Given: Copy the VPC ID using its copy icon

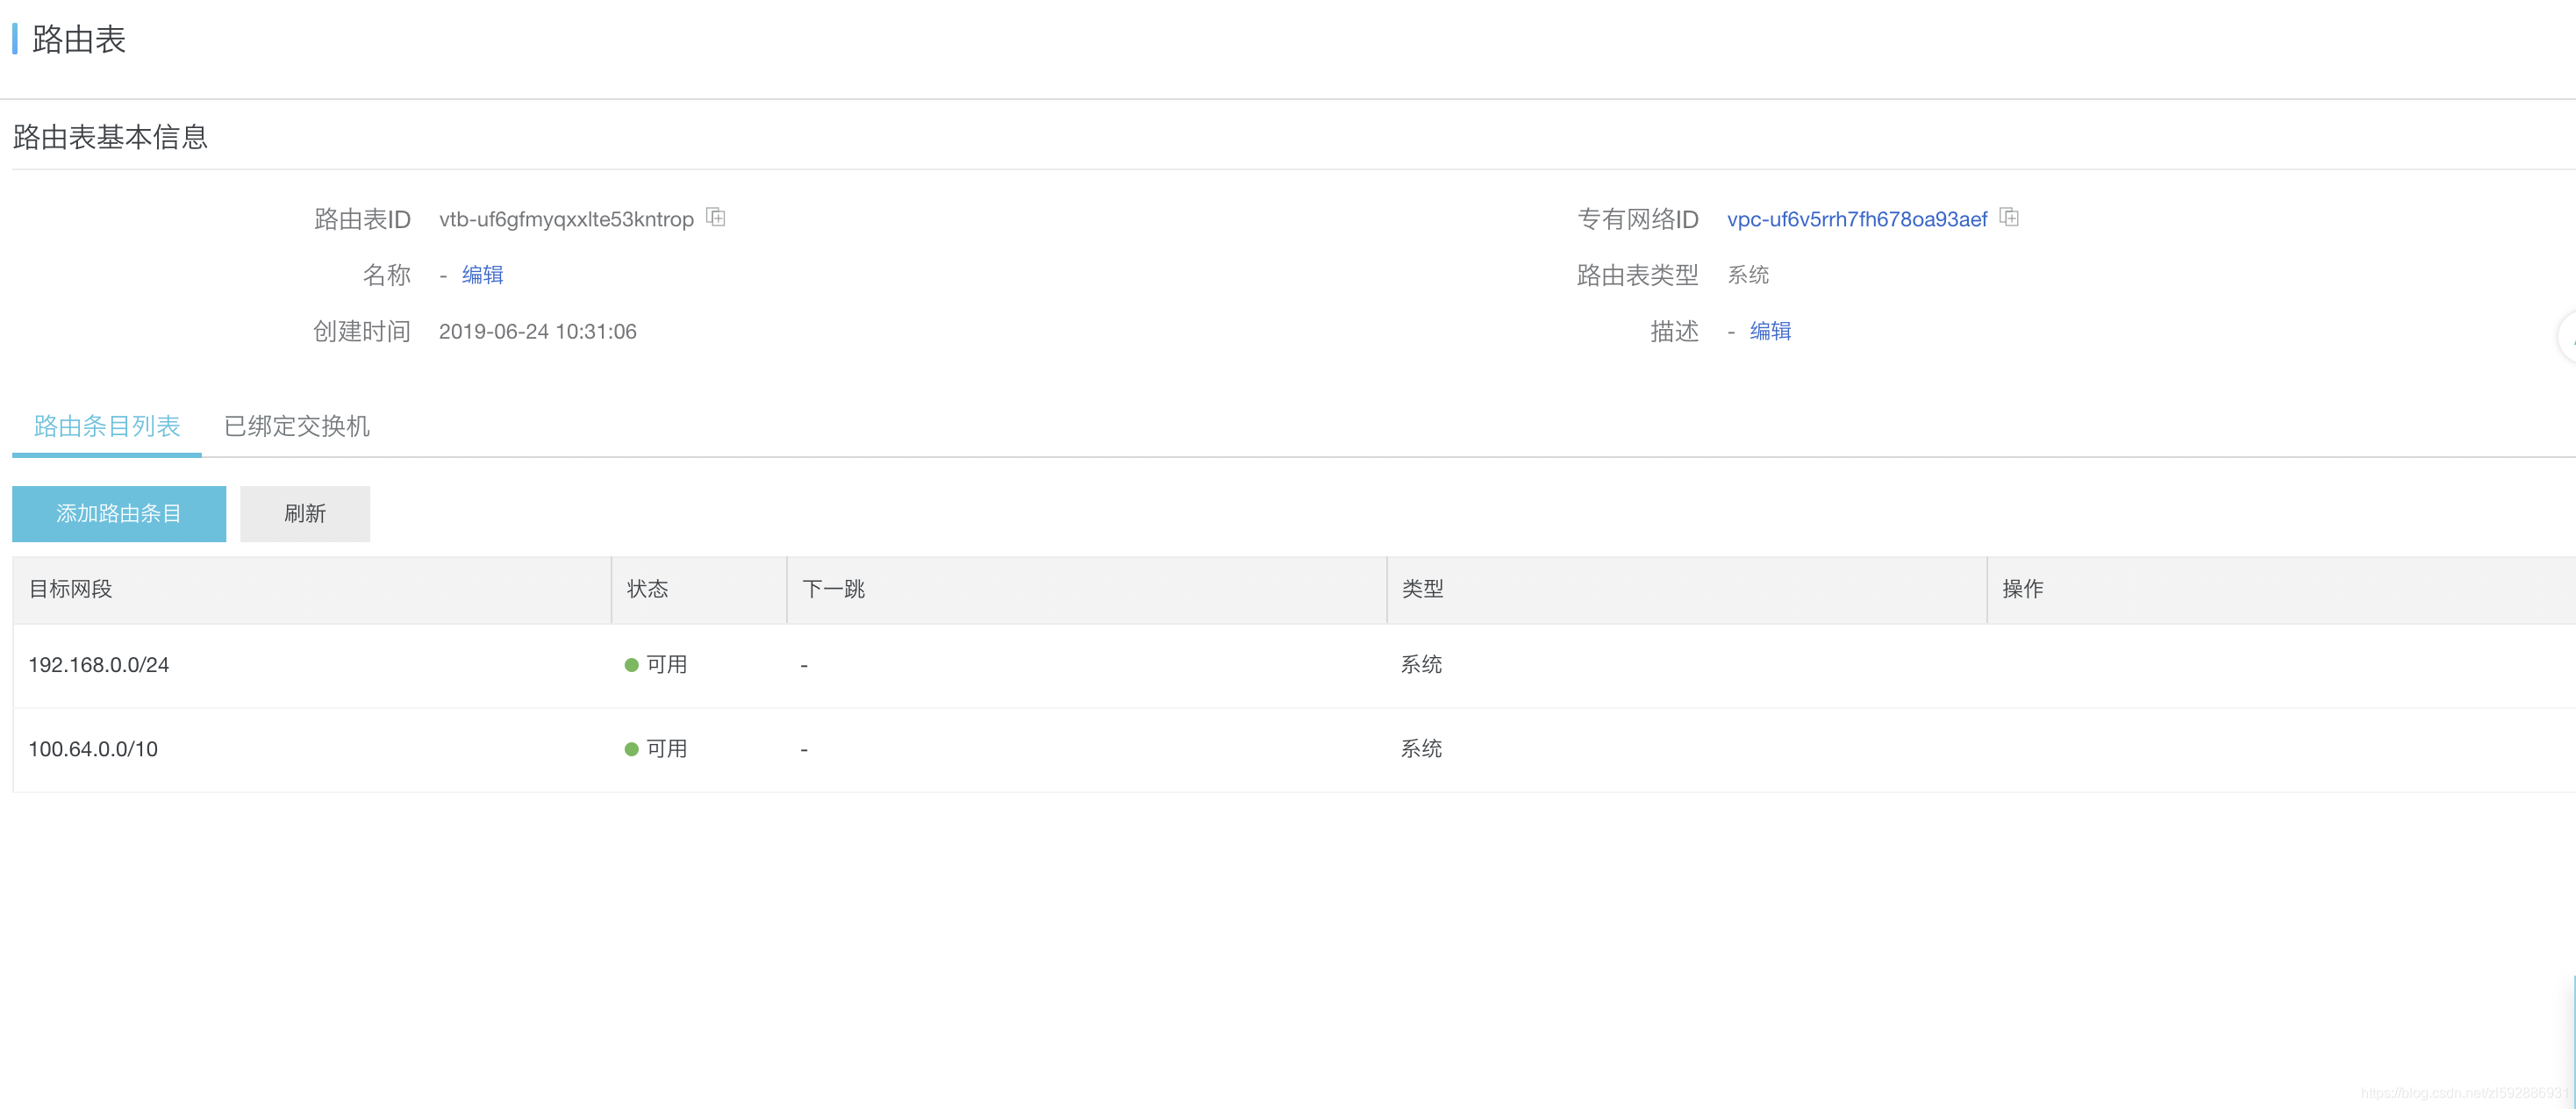Looking at the screenshot, I should coord(2008,217).
